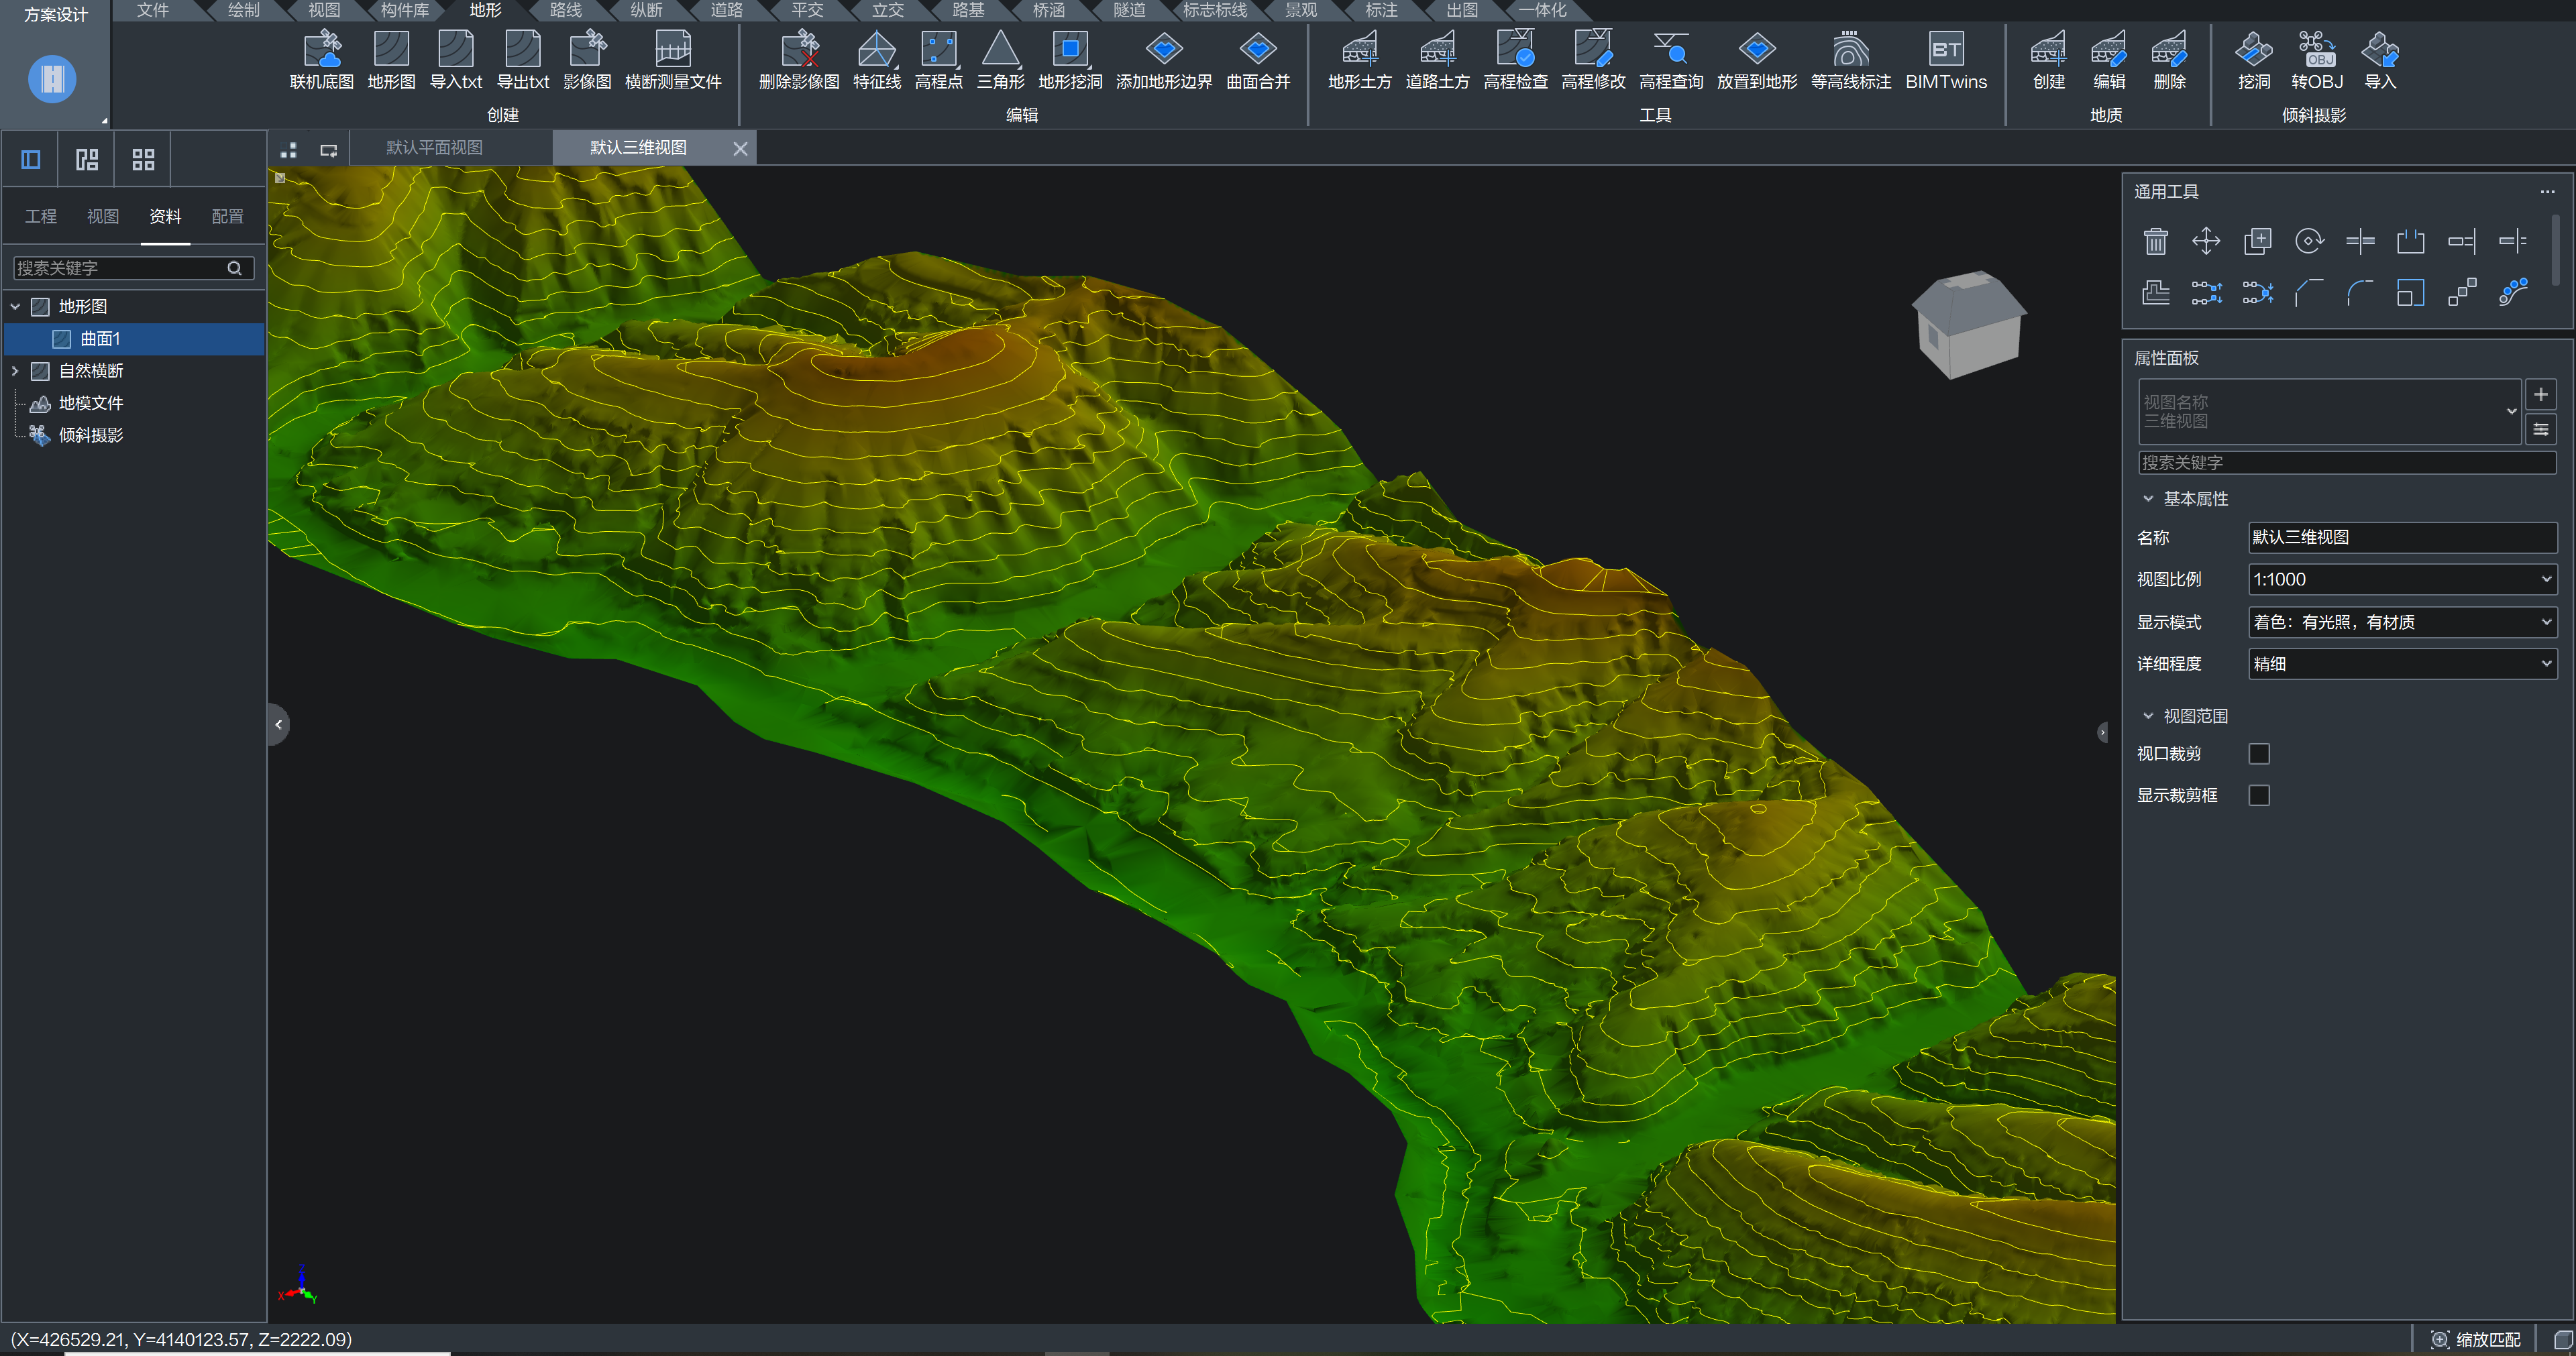
Task: Switch to the 默认平面视图 tab
Action: 434,148
